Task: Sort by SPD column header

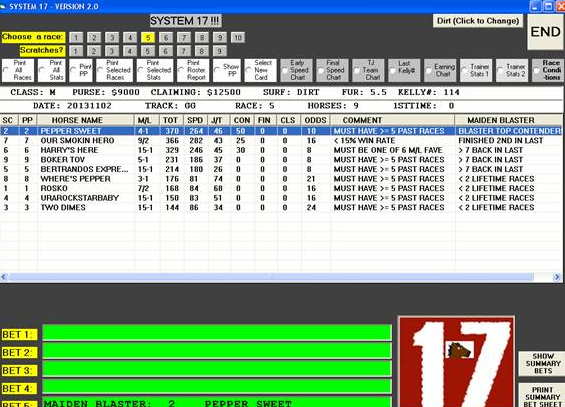Action: point(196,120)
